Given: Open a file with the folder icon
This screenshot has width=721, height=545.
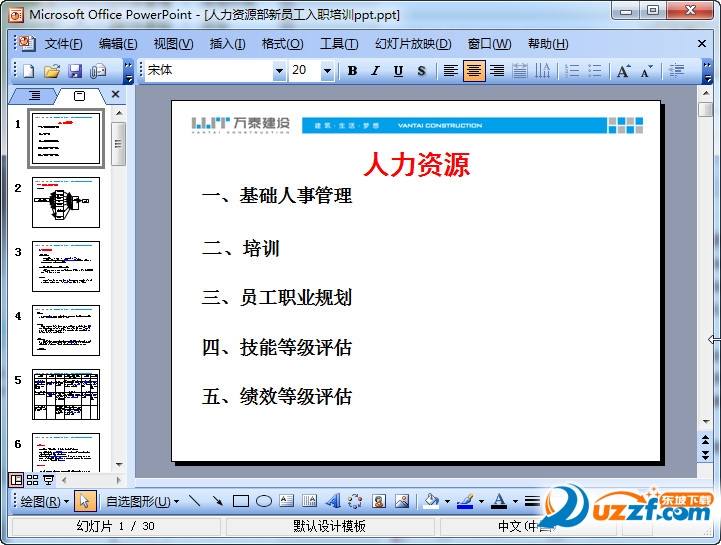Looking at the screenshot, I should [x=52, y=71].
